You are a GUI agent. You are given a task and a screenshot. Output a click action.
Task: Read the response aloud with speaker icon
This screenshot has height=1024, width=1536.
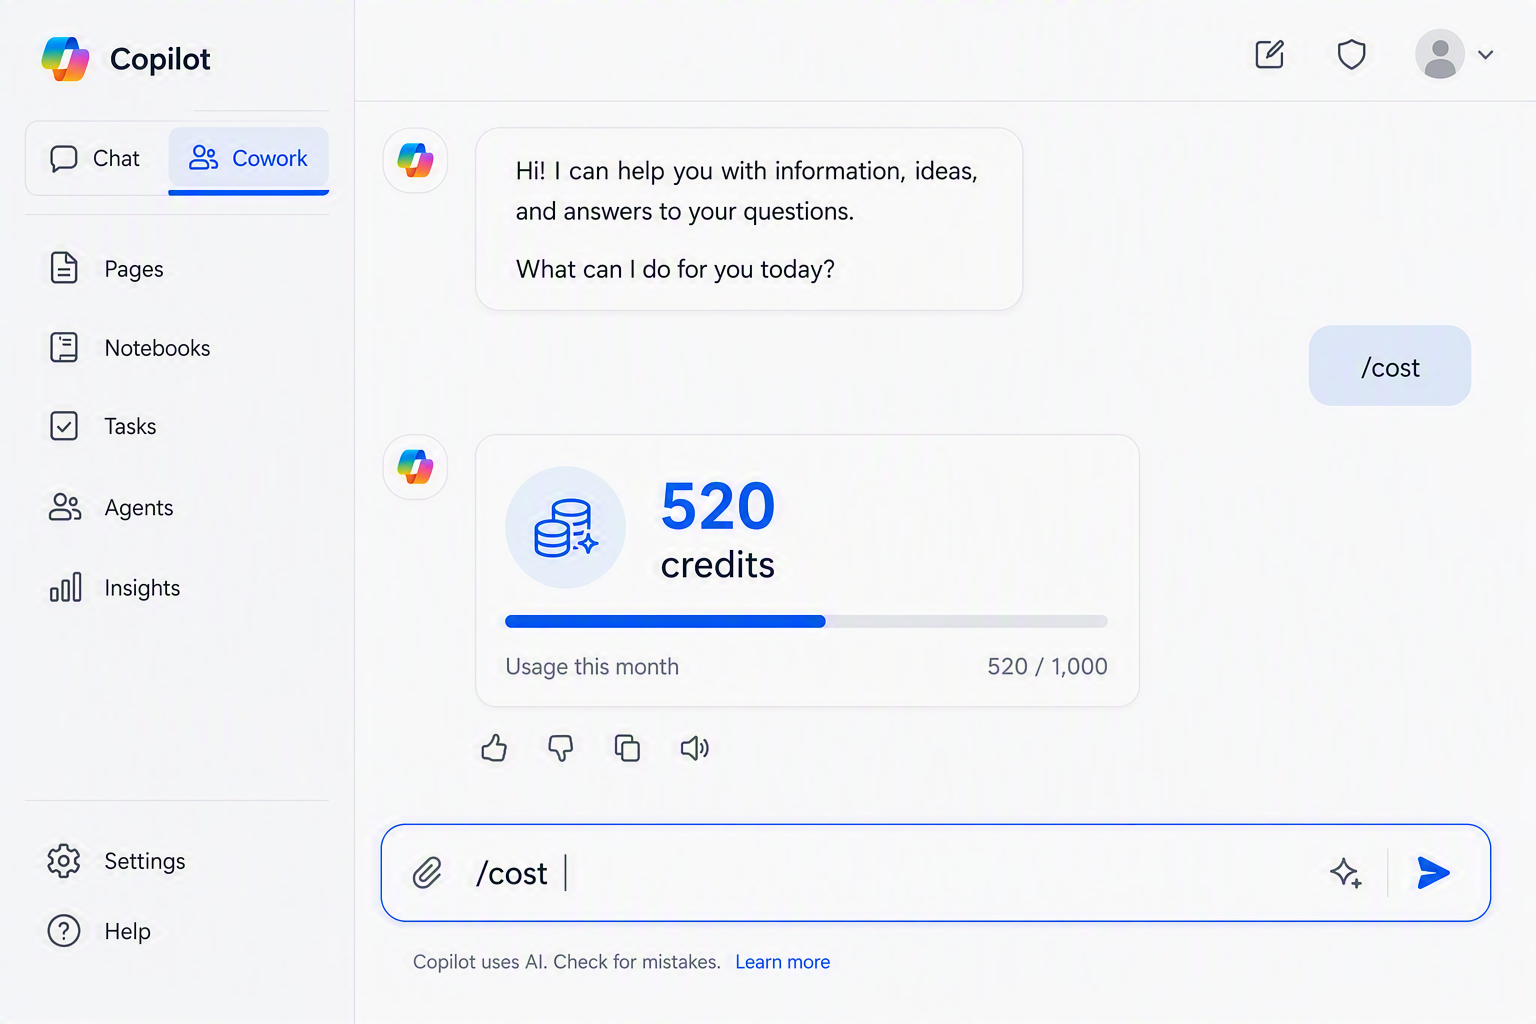(695, 748)
